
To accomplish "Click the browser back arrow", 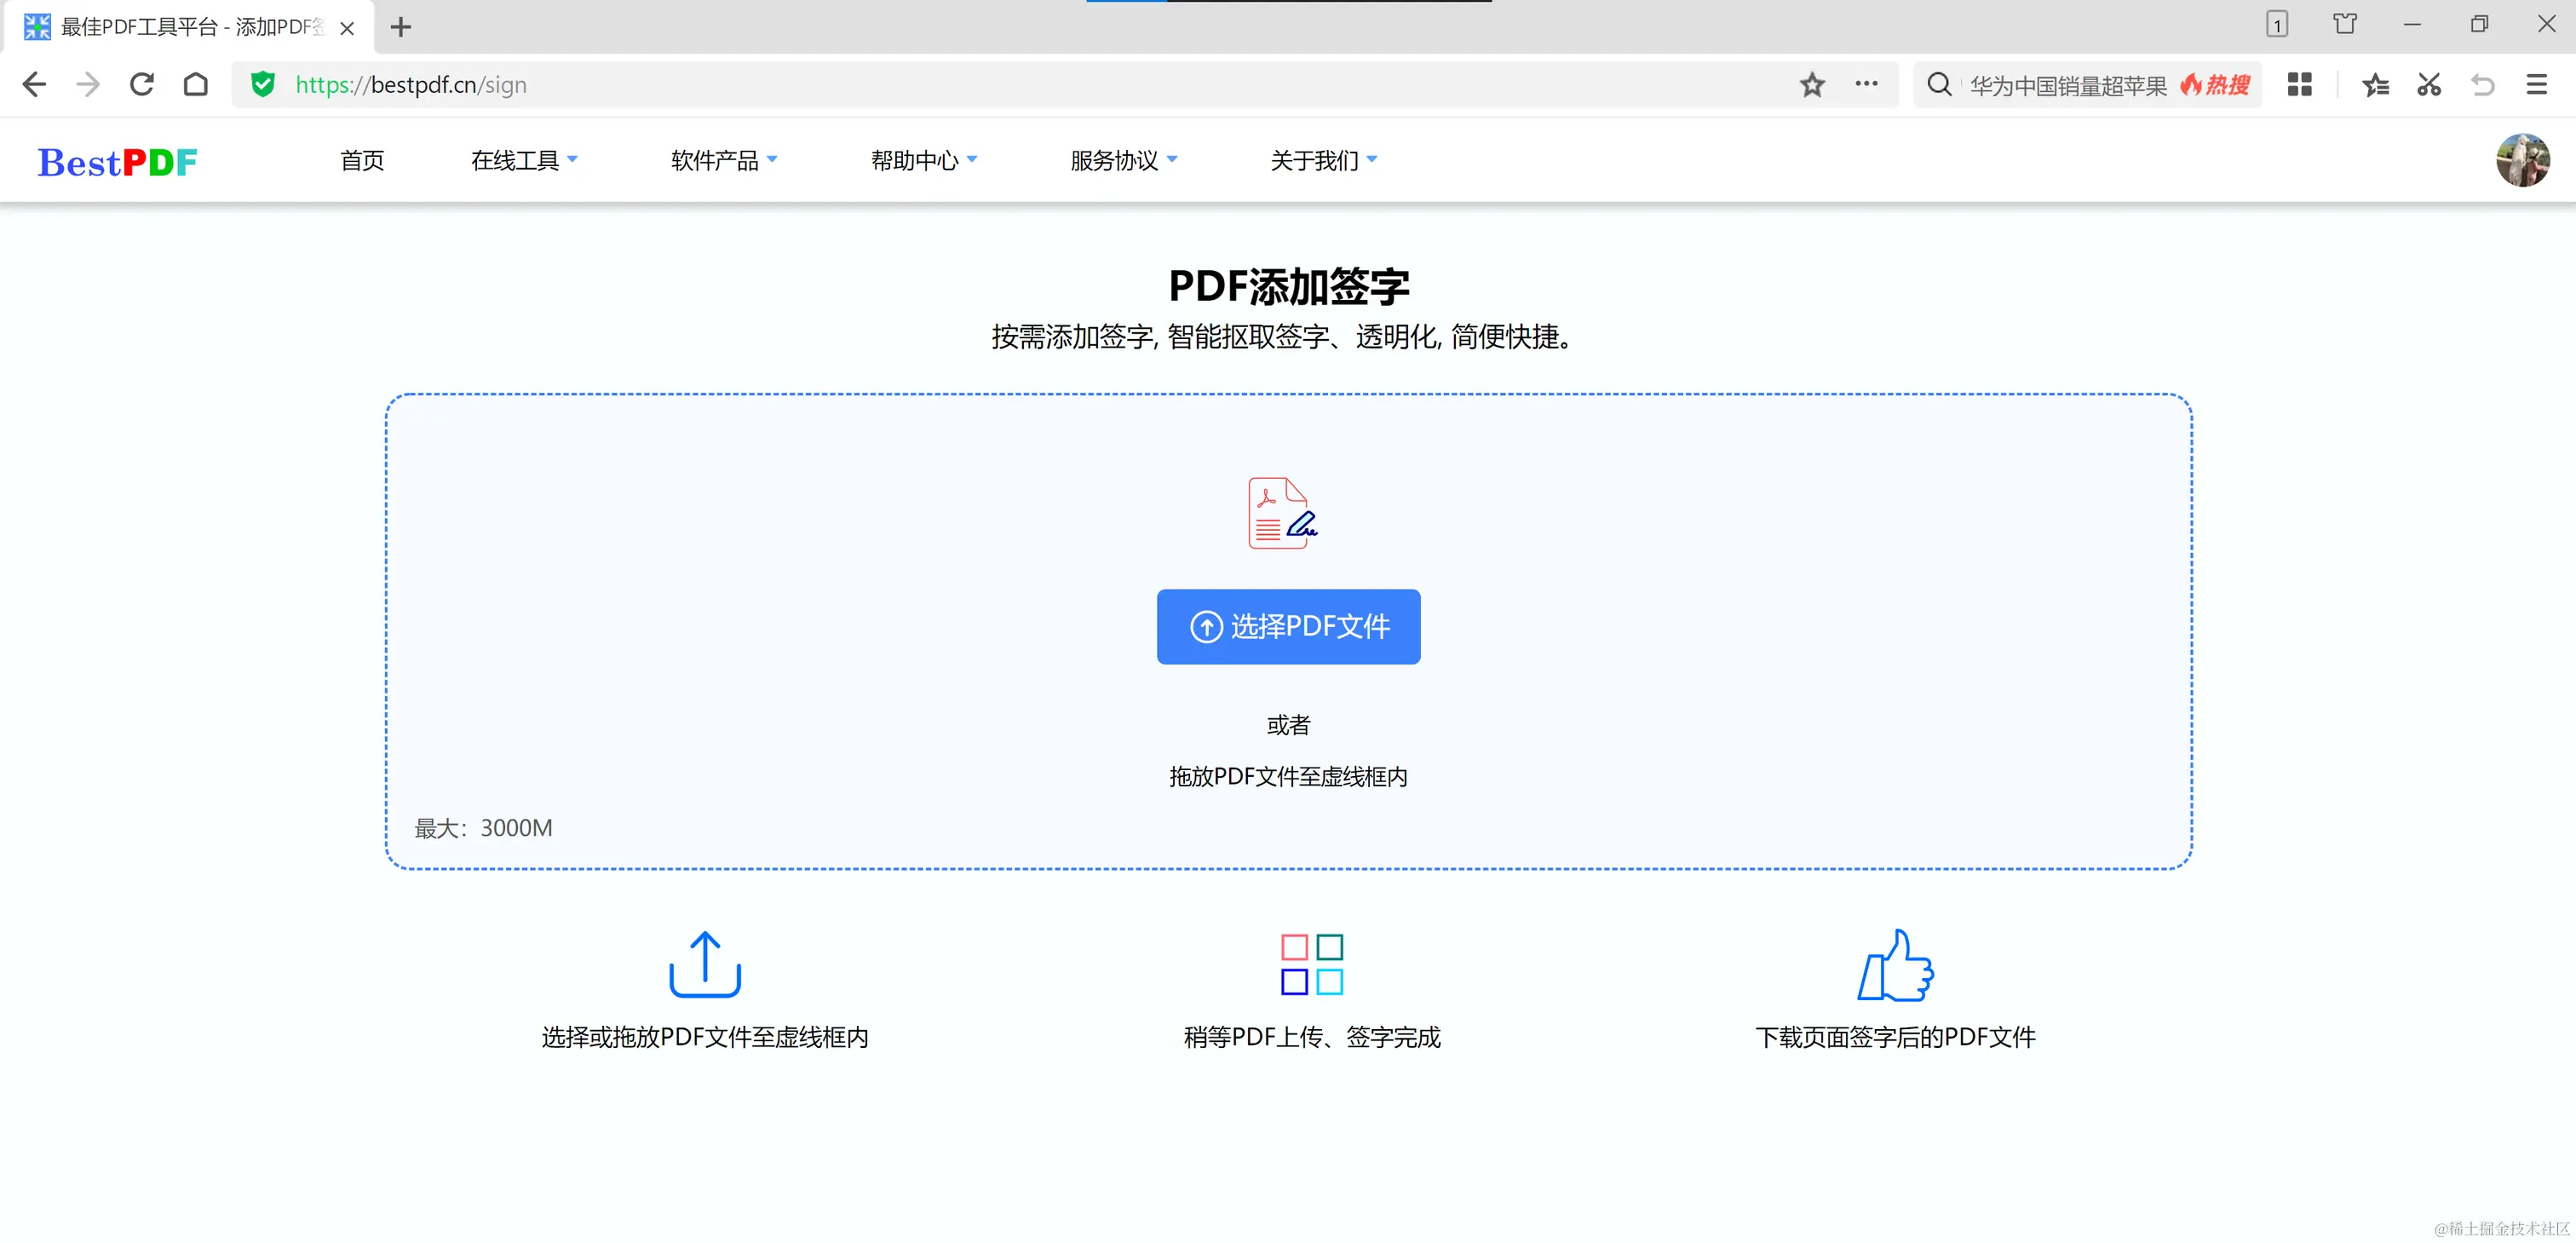I will tap(34, 85).
